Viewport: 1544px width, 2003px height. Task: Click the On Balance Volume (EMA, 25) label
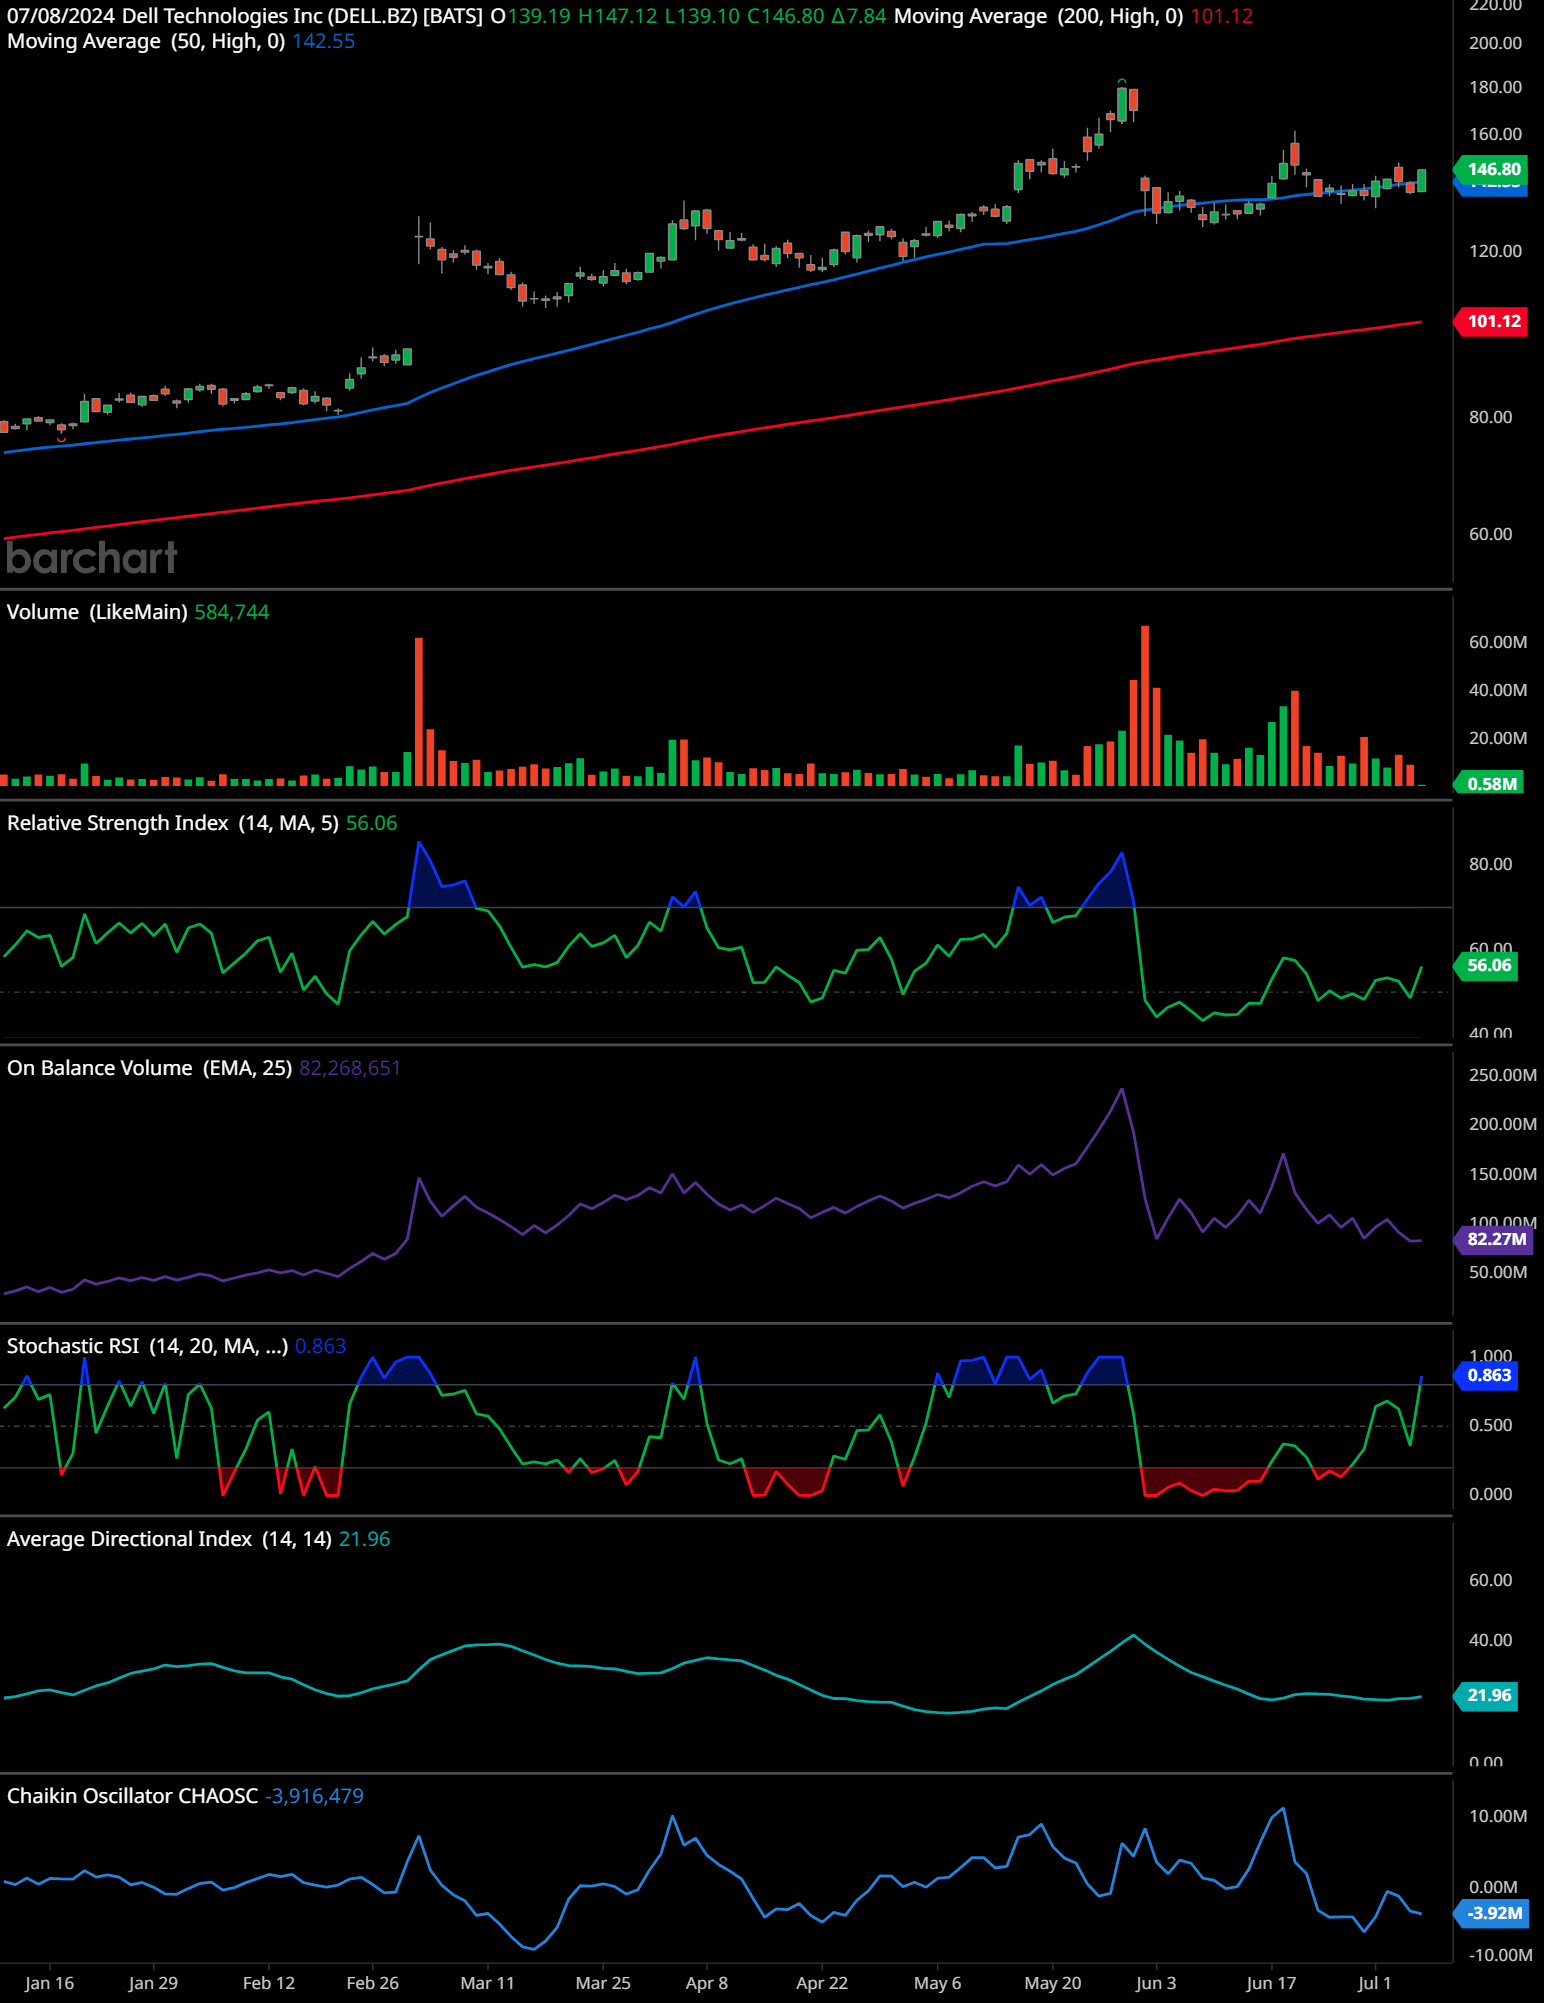[149, 1068]
